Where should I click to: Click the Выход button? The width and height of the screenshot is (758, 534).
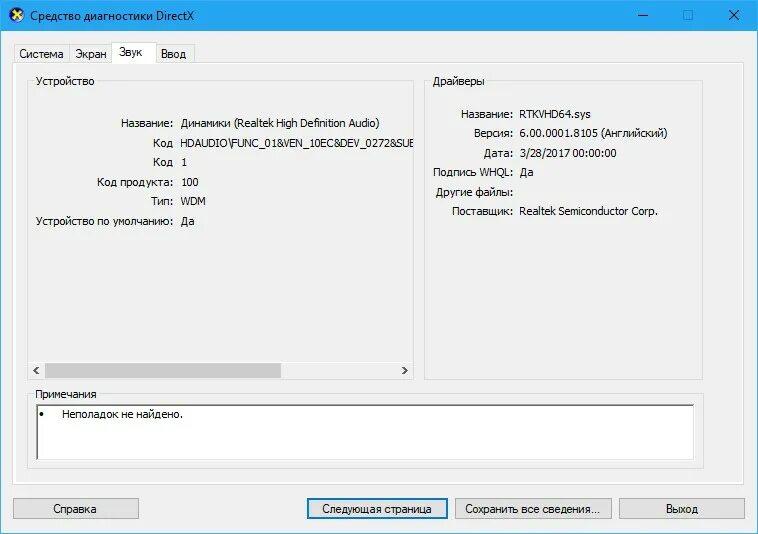click(682, 508)
